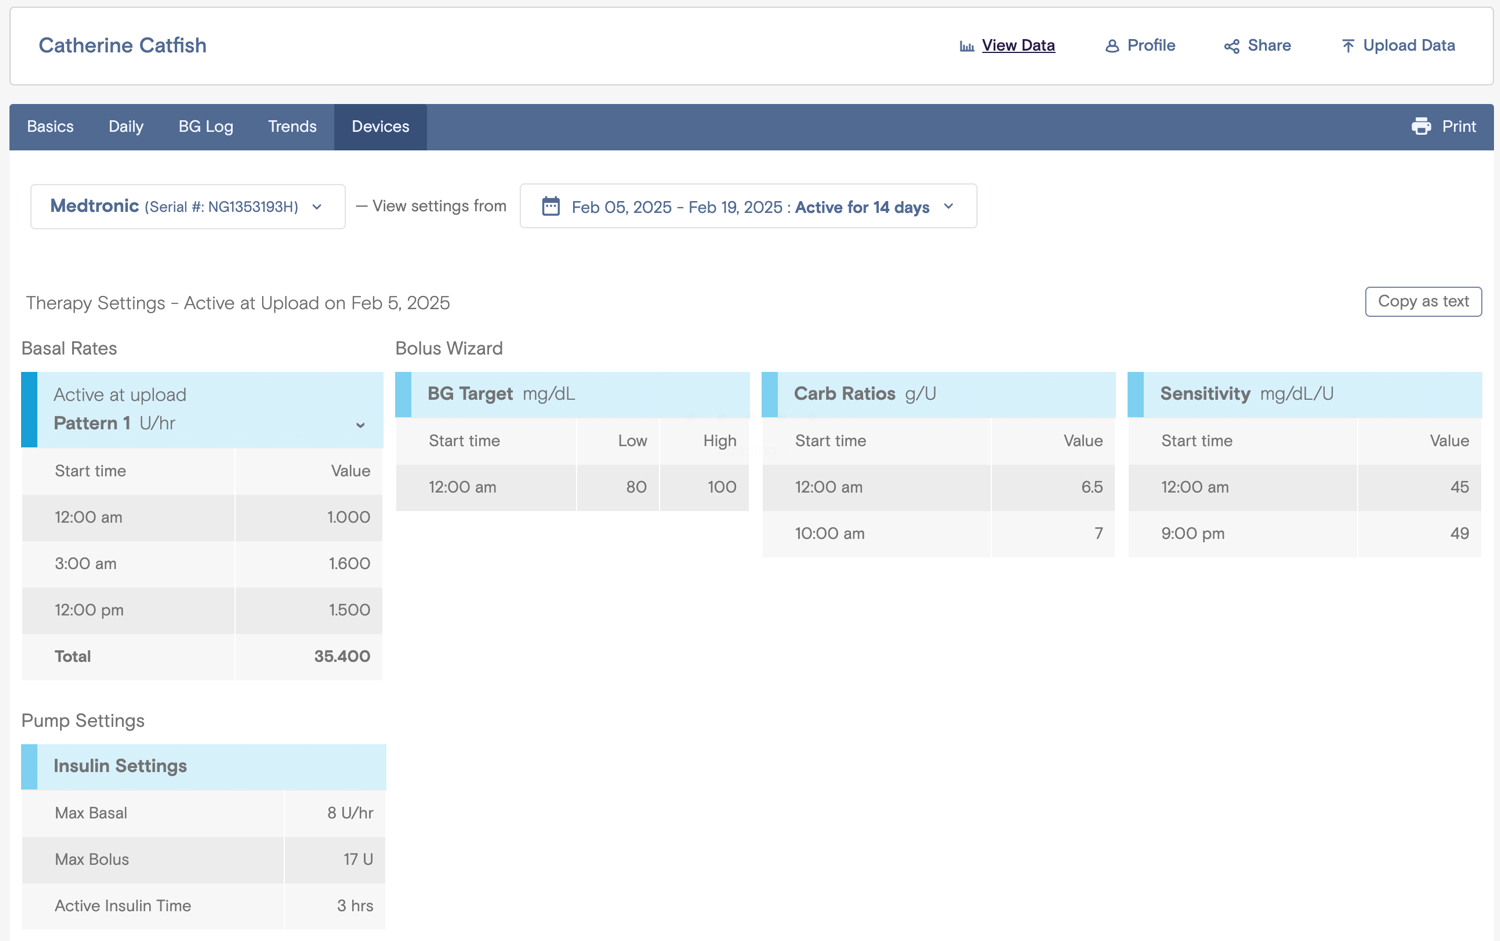Screen dimensions: 1500x941
Task: Expand the date range chevron
Action: [x=948, y=206]
